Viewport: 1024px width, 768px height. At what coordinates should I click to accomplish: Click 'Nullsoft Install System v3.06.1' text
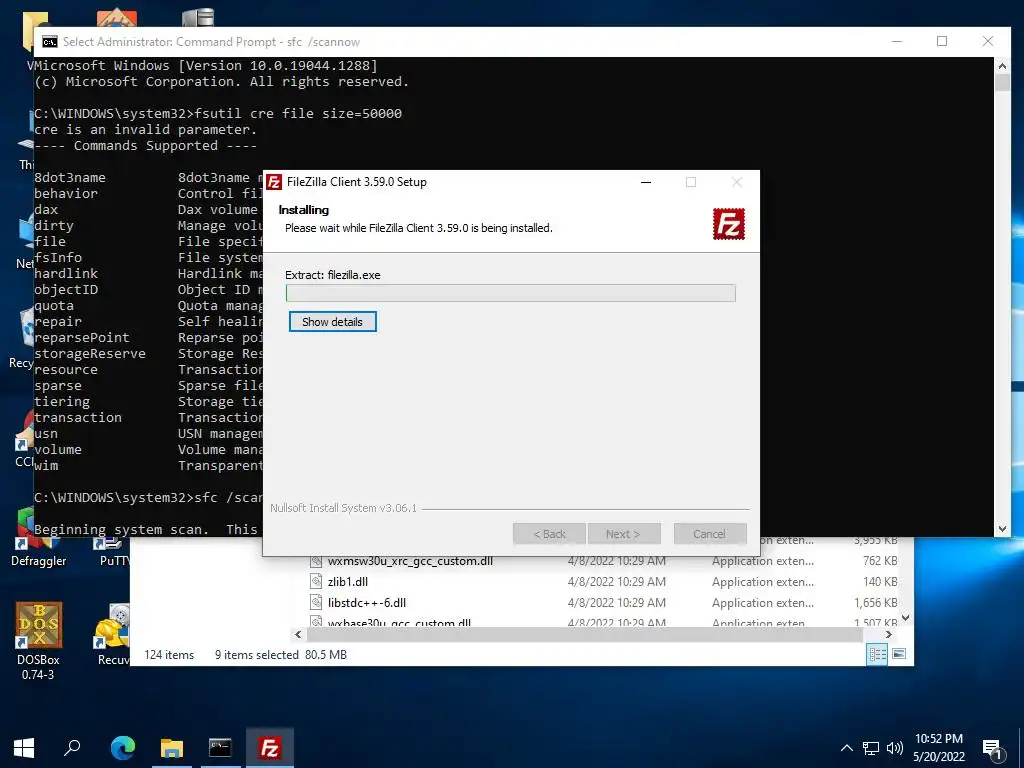click(344, 508)
